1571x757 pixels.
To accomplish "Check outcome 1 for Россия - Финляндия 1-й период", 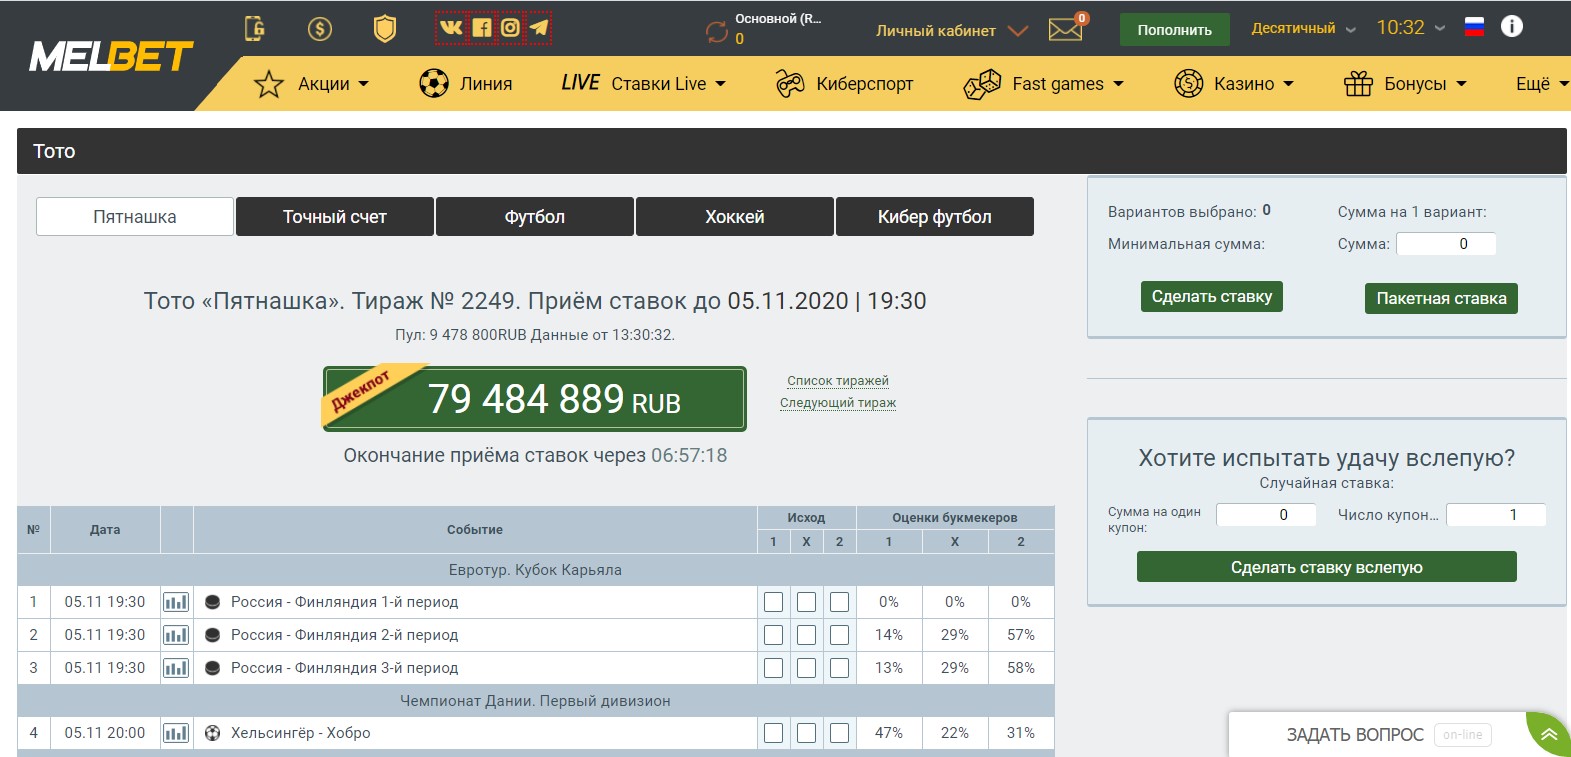I will 774,602.
